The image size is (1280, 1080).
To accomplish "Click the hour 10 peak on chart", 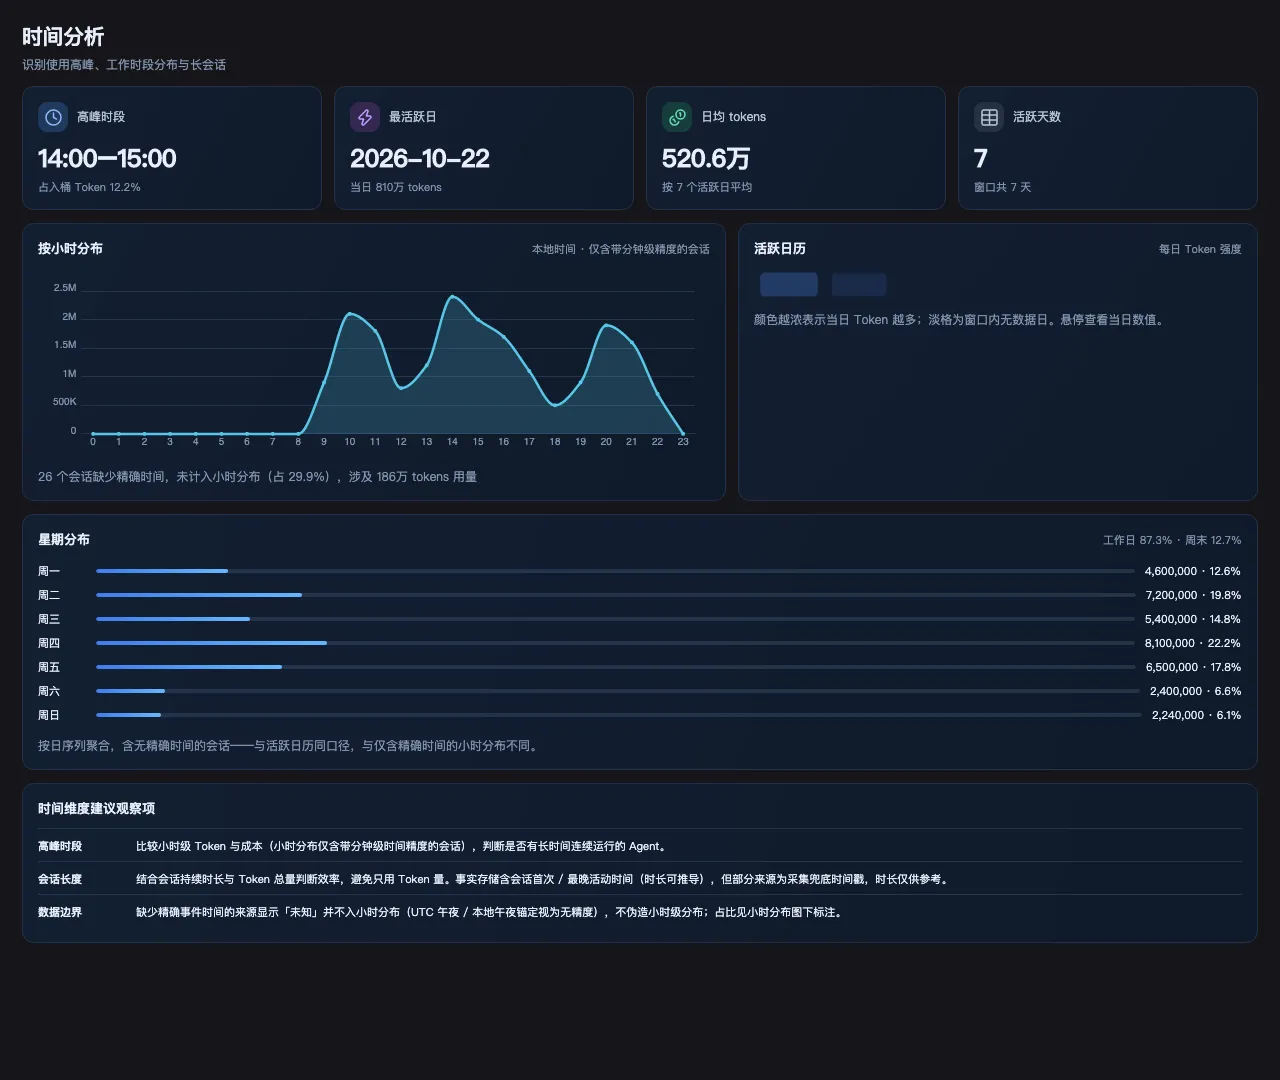I will click(349, 314).
